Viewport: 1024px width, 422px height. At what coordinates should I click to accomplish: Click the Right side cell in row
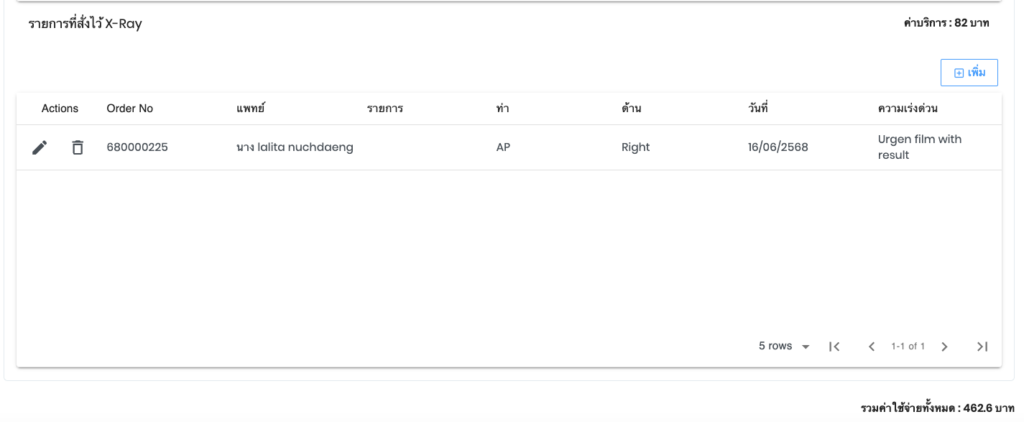(x=635, y=148)
